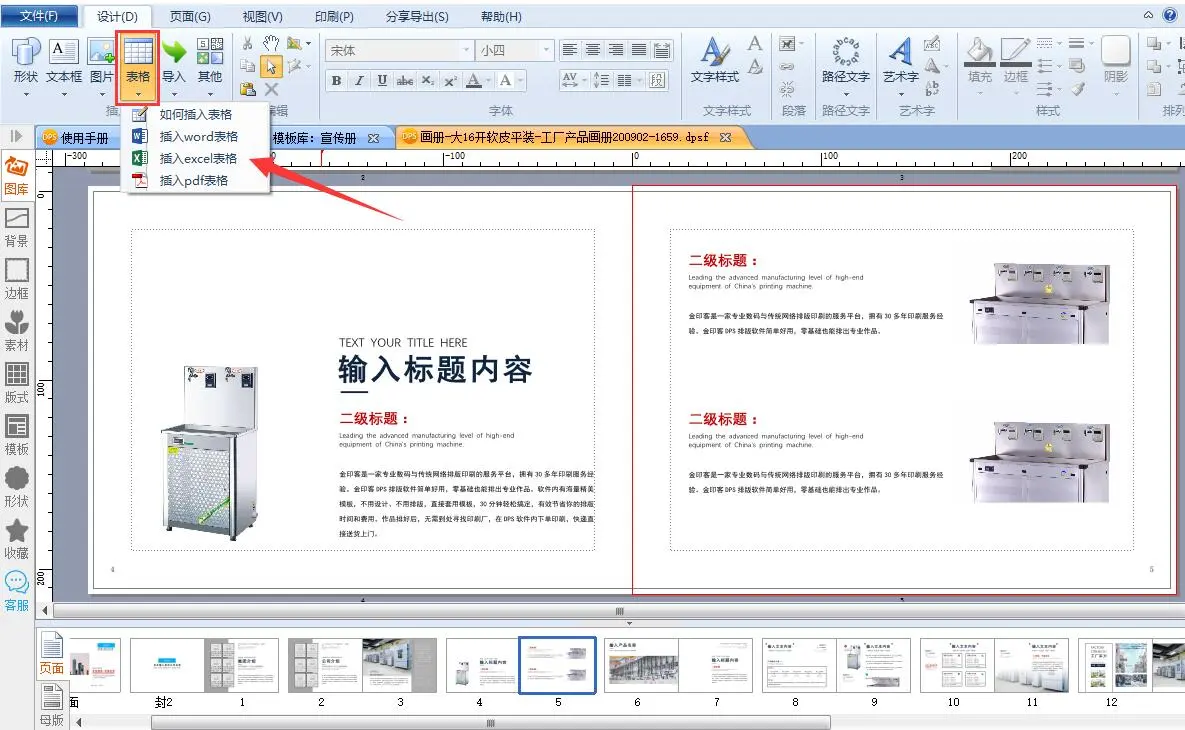Click the 收藏 favorites star icon

[16, 538]
